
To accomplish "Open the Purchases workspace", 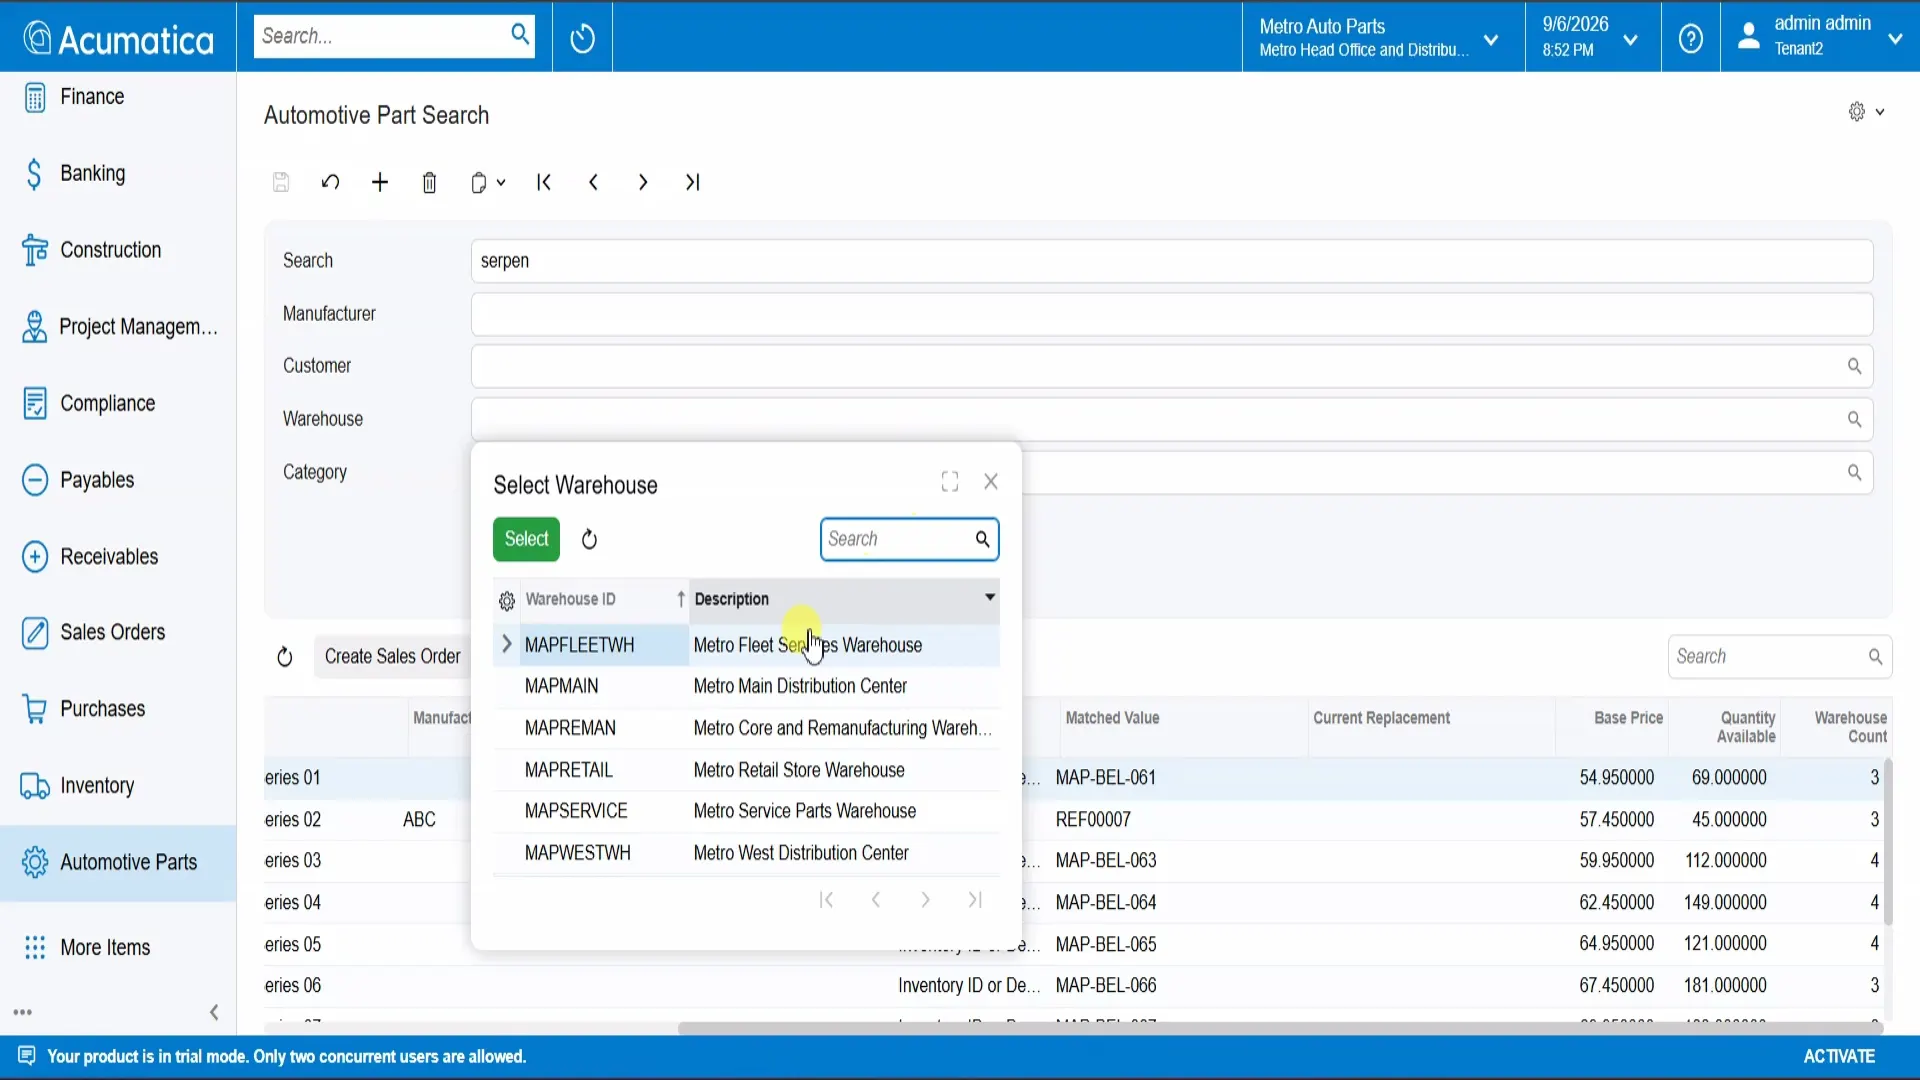I will coord(118,709).
